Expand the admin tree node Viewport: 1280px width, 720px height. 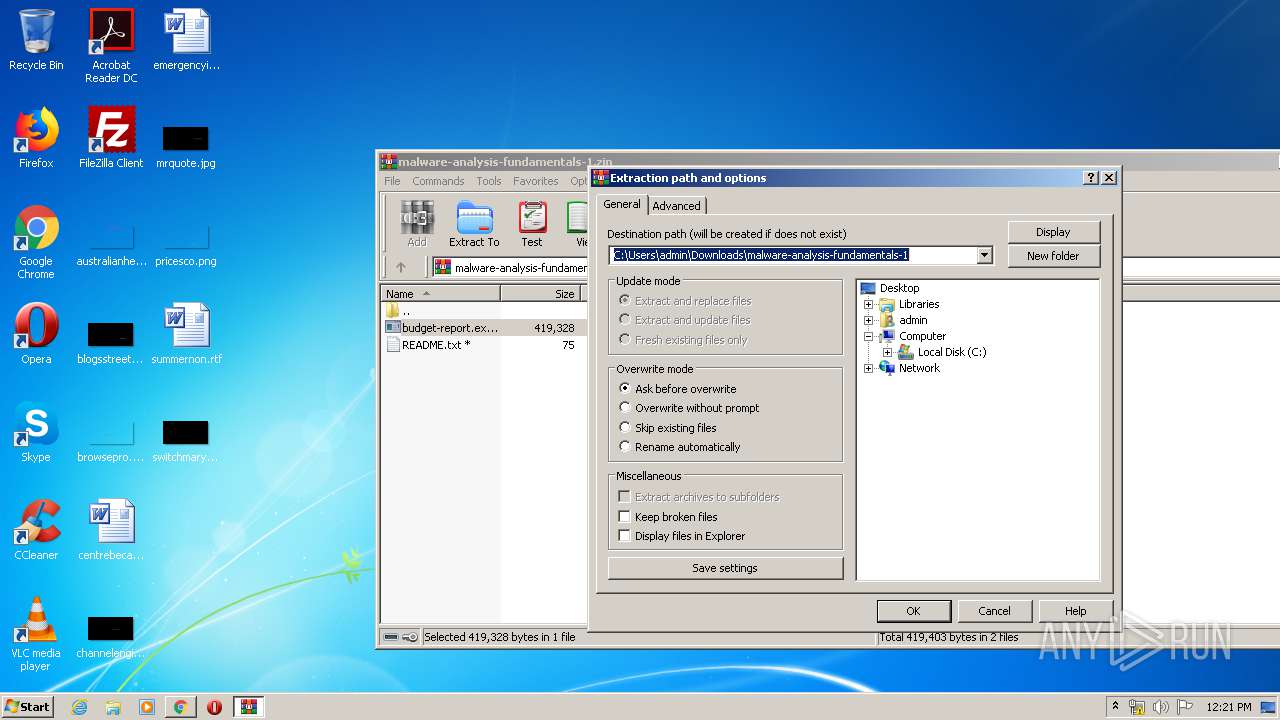[x=868, y=320]
